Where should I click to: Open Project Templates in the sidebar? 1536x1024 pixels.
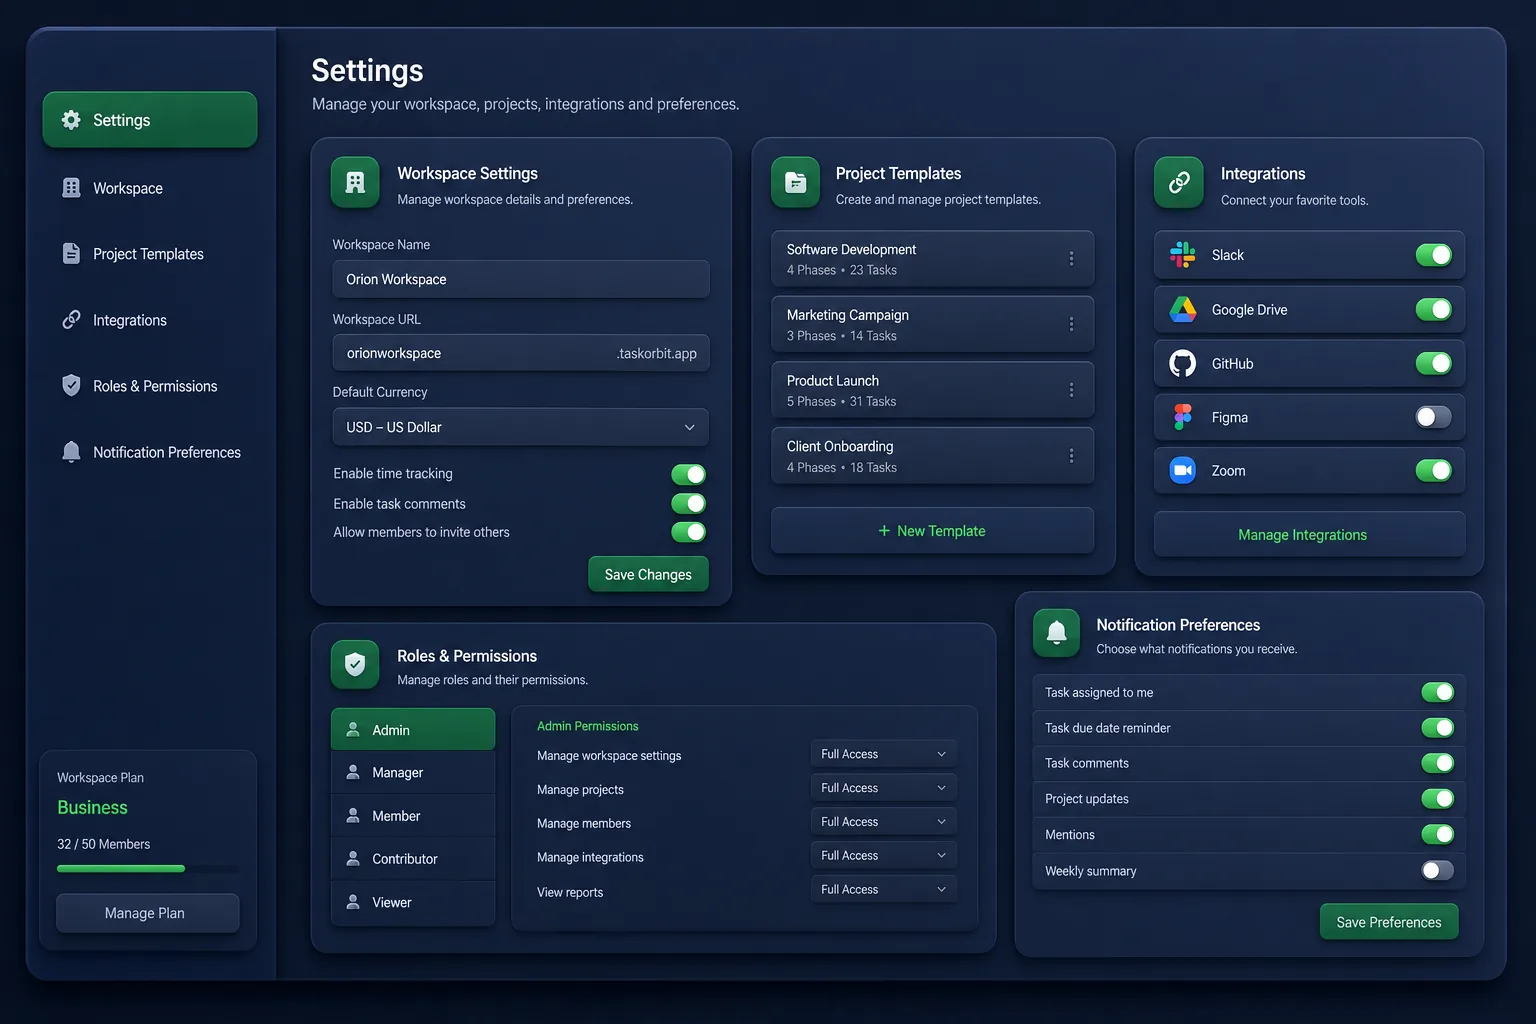point(149,254)
